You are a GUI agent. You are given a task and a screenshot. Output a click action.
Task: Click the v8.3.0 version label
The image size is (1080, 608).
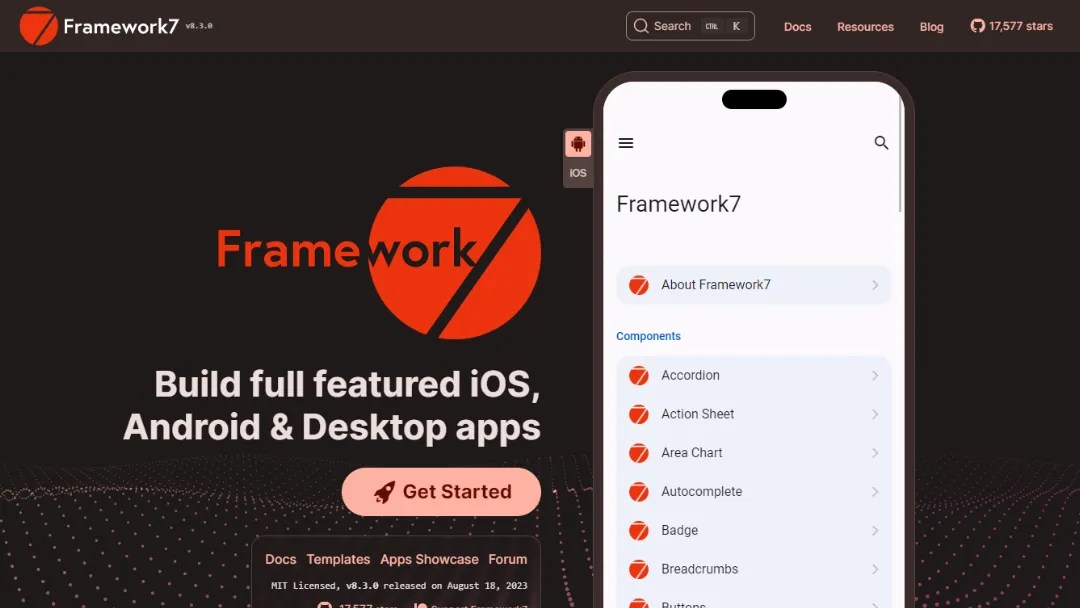point(199,25)
